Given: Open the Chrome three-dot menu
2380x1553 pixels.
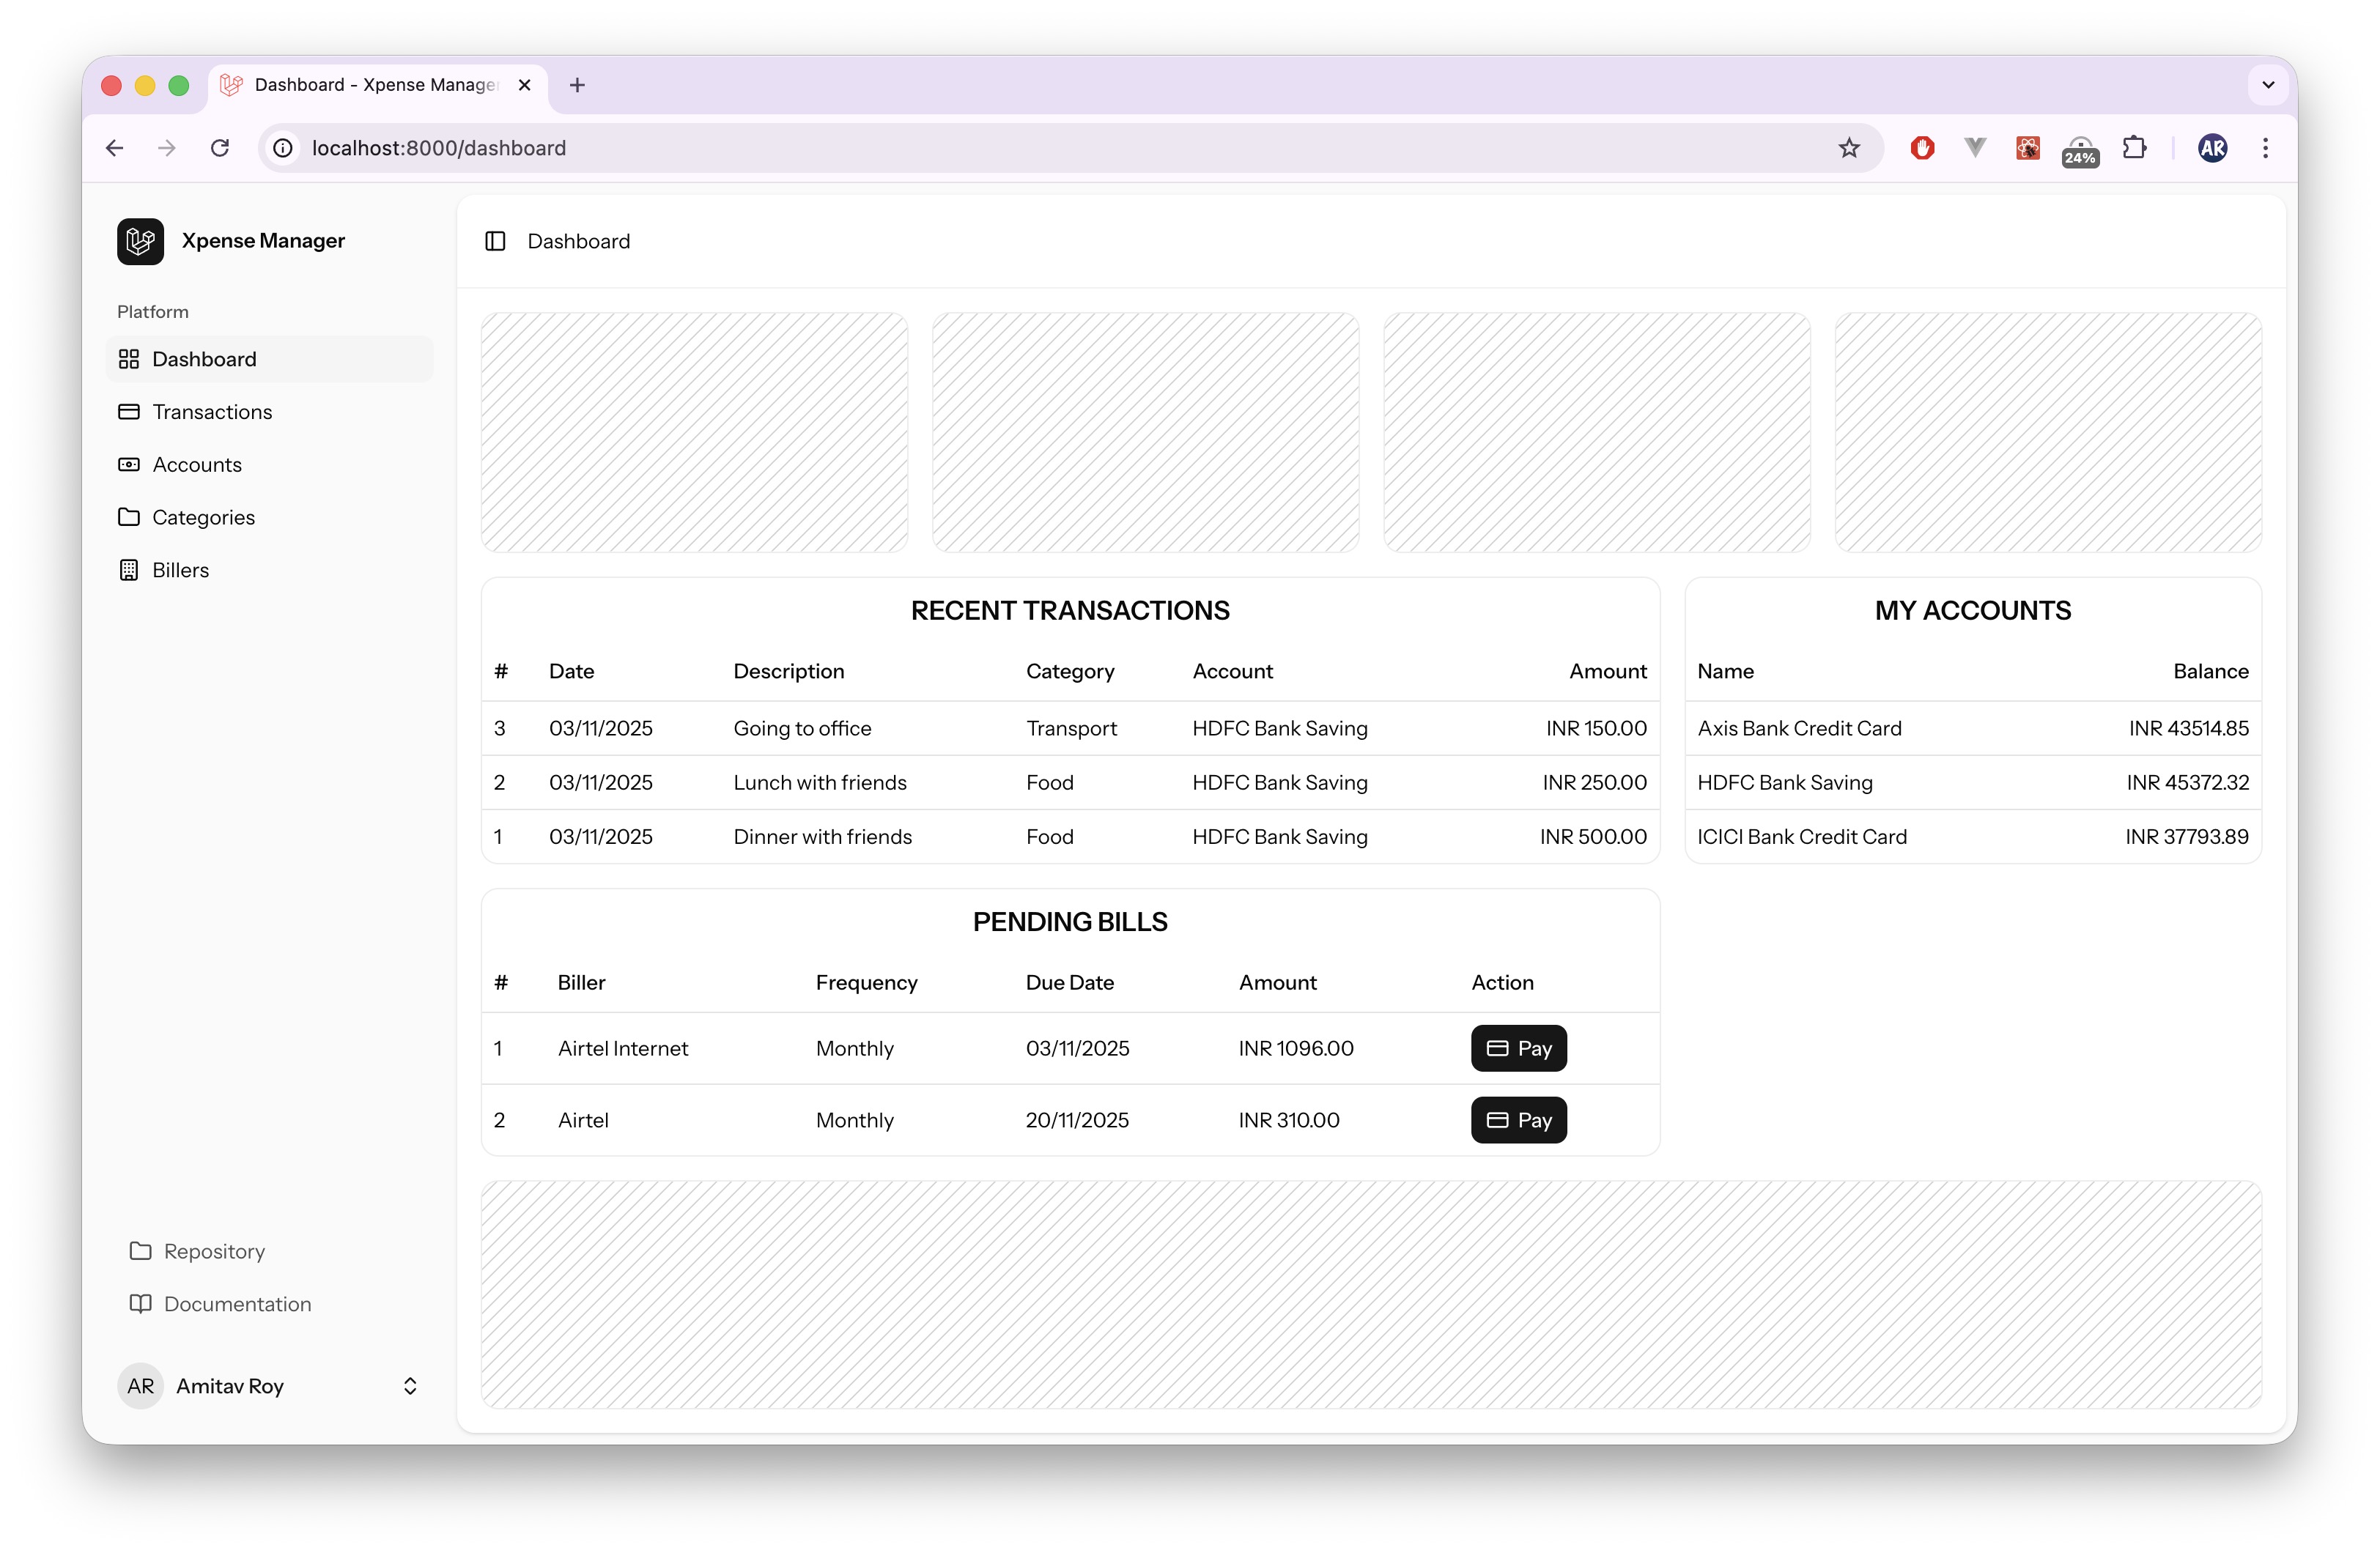Looking at the screenshot, I should [x=2265, y=148].
